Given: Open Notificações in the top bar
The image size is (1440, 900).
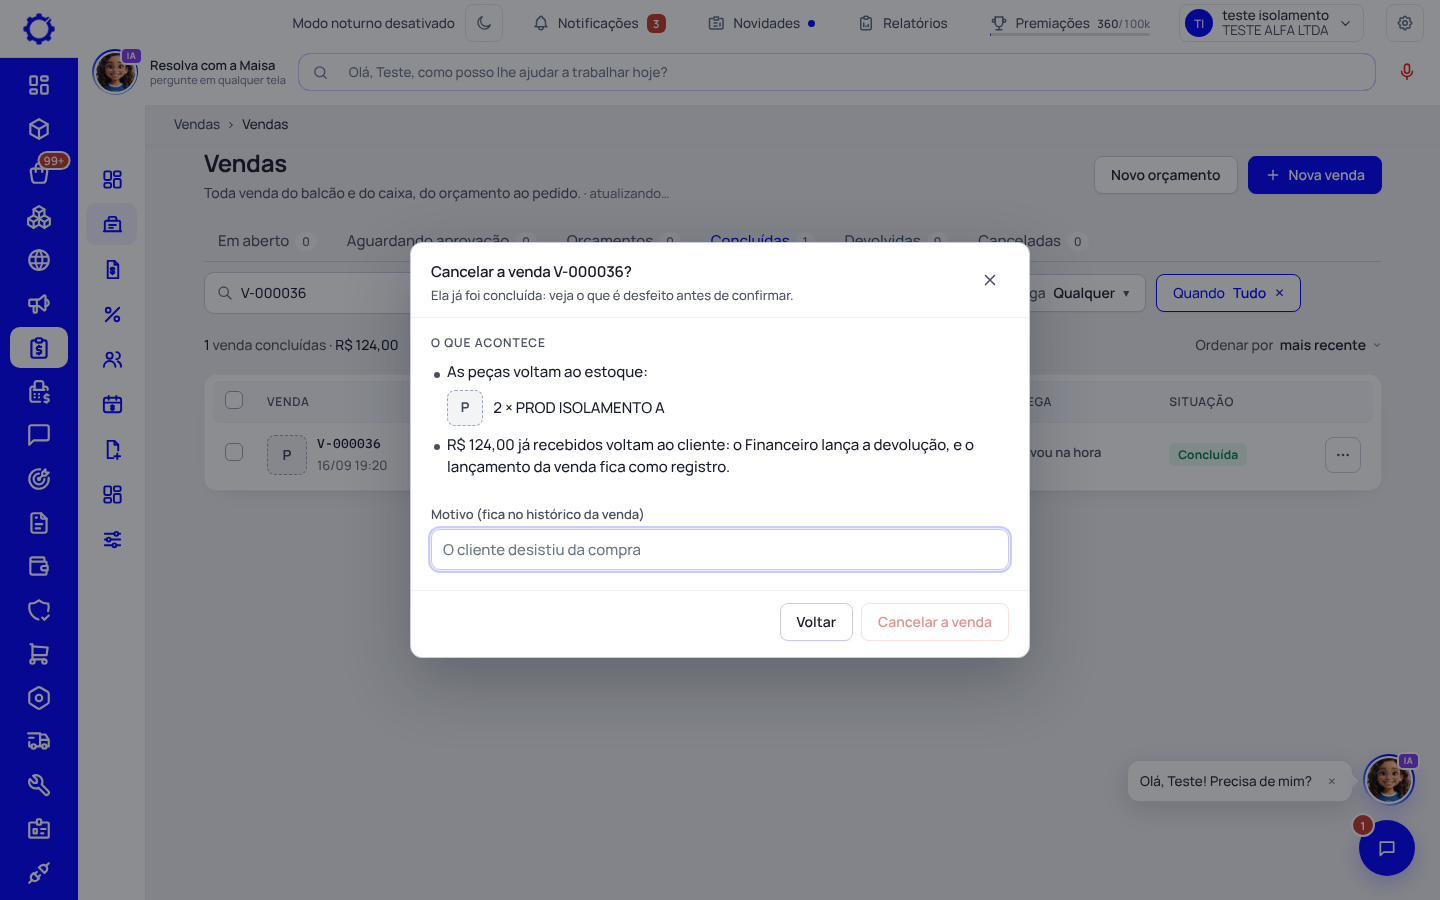Looking at the screenshot, I should tap(599, 23).
